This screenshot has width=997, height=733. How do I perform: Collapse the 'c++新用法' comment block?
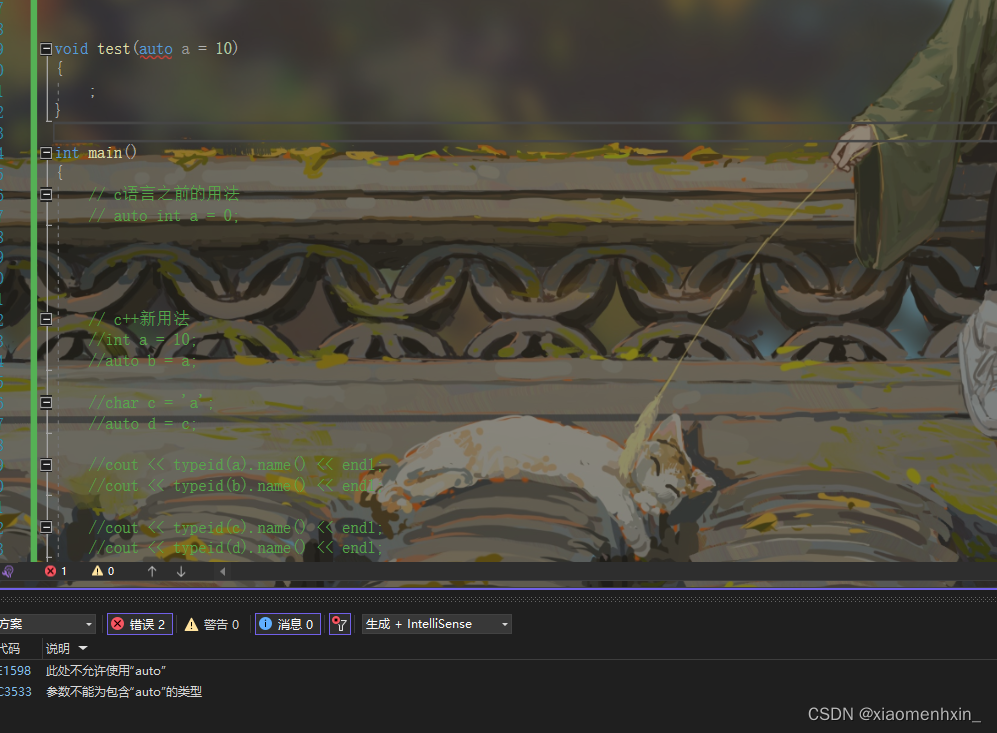click(46, 319)
